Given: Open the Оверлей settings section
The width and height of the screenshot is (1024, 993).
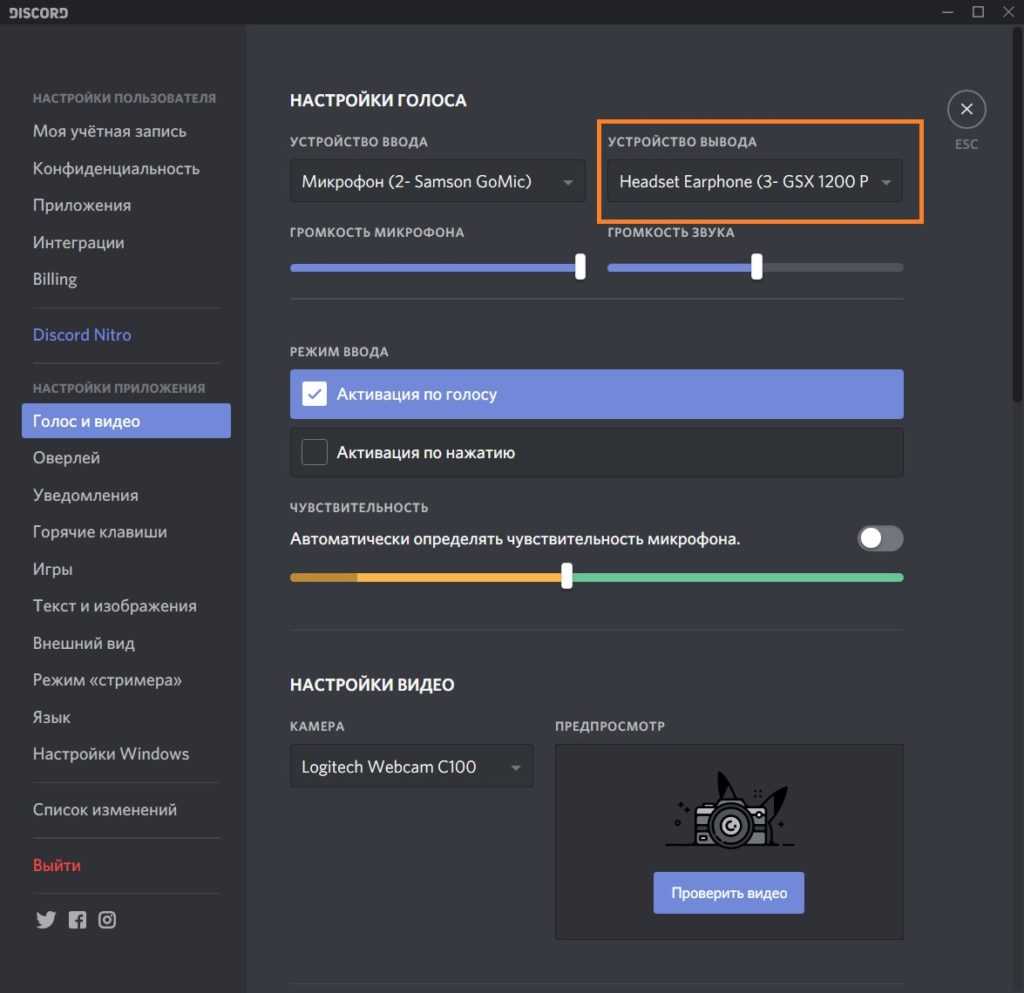Looking at the screenshot, I should tap(66, 458).
